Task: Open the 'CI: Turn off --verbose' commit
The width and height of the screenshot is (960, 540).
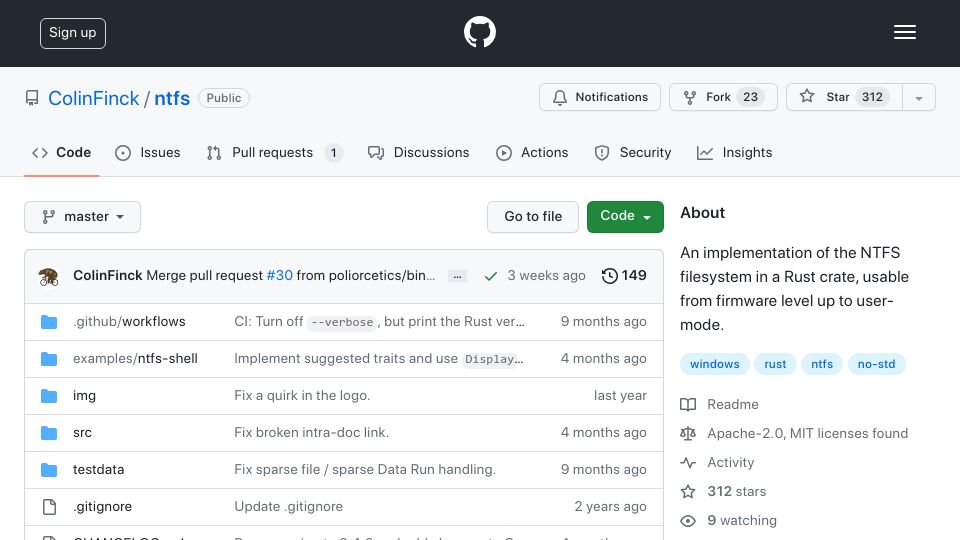Action: point(379,321)
